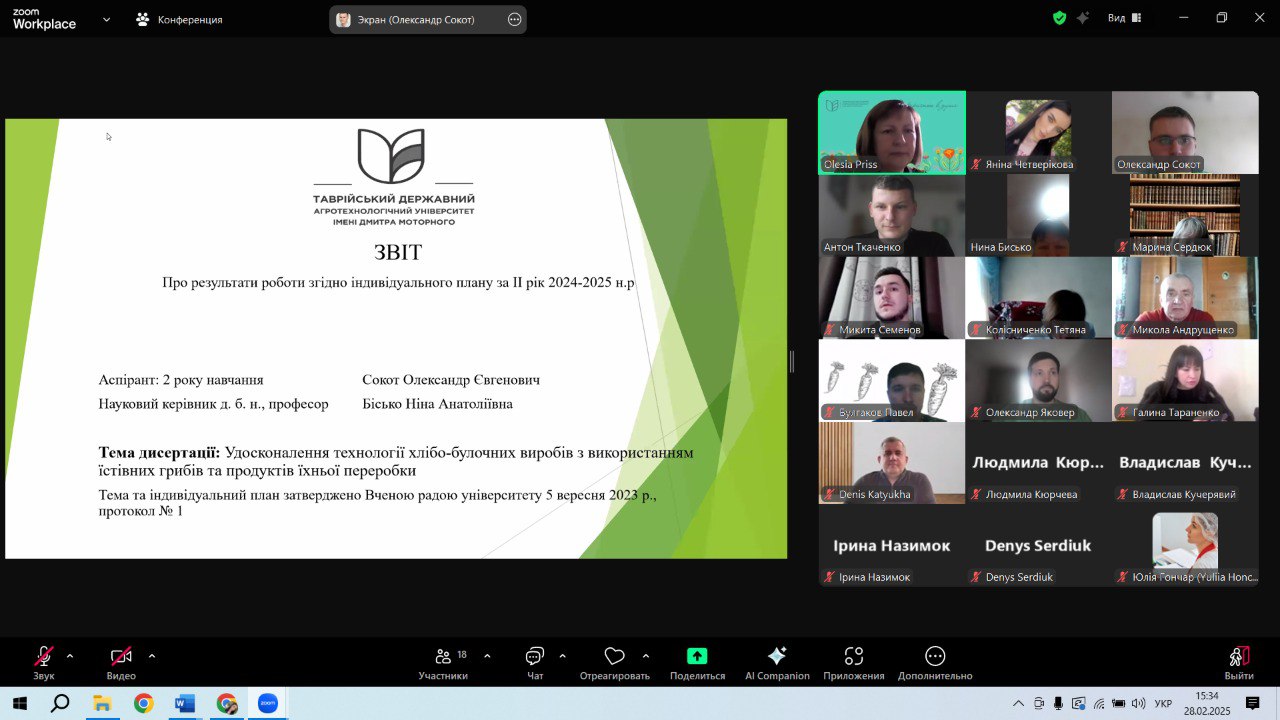
Task: Switch the УКР keyboard language
Action: 1164,704
